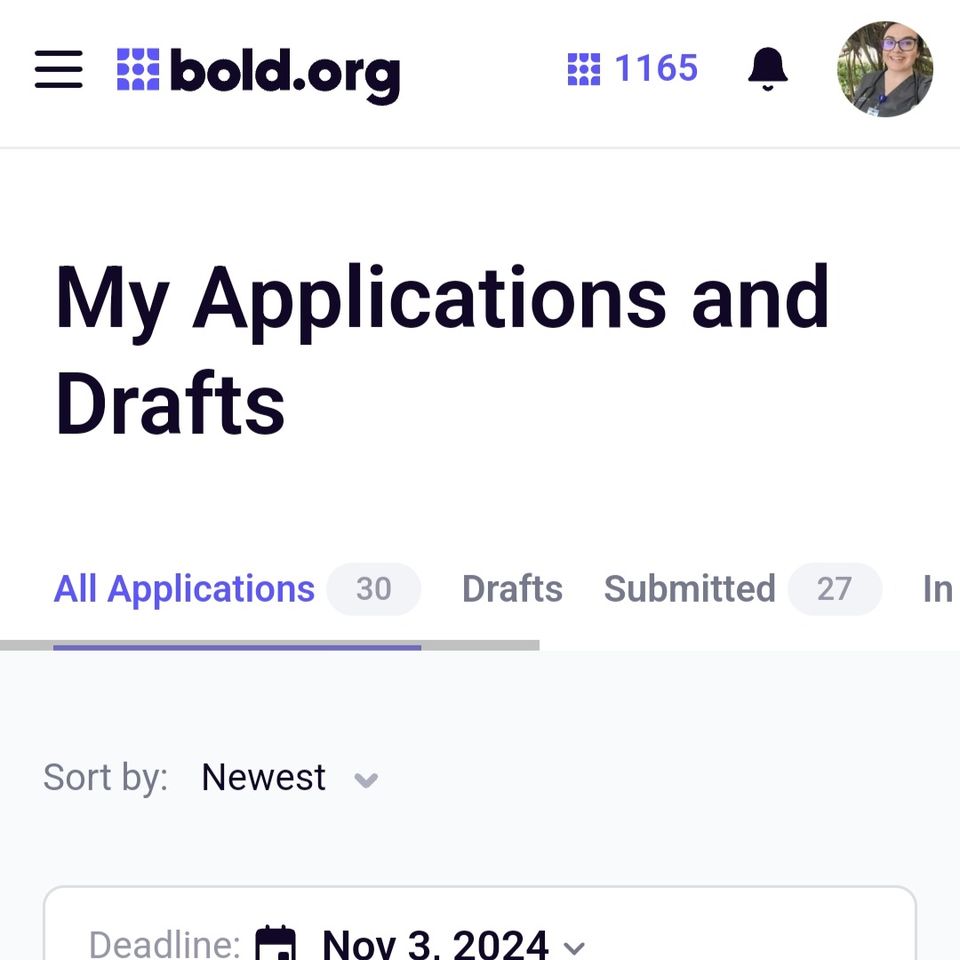Click the horizontal tab scrollbar
This screenshot has height=960, width=960.
click(269, 645)
